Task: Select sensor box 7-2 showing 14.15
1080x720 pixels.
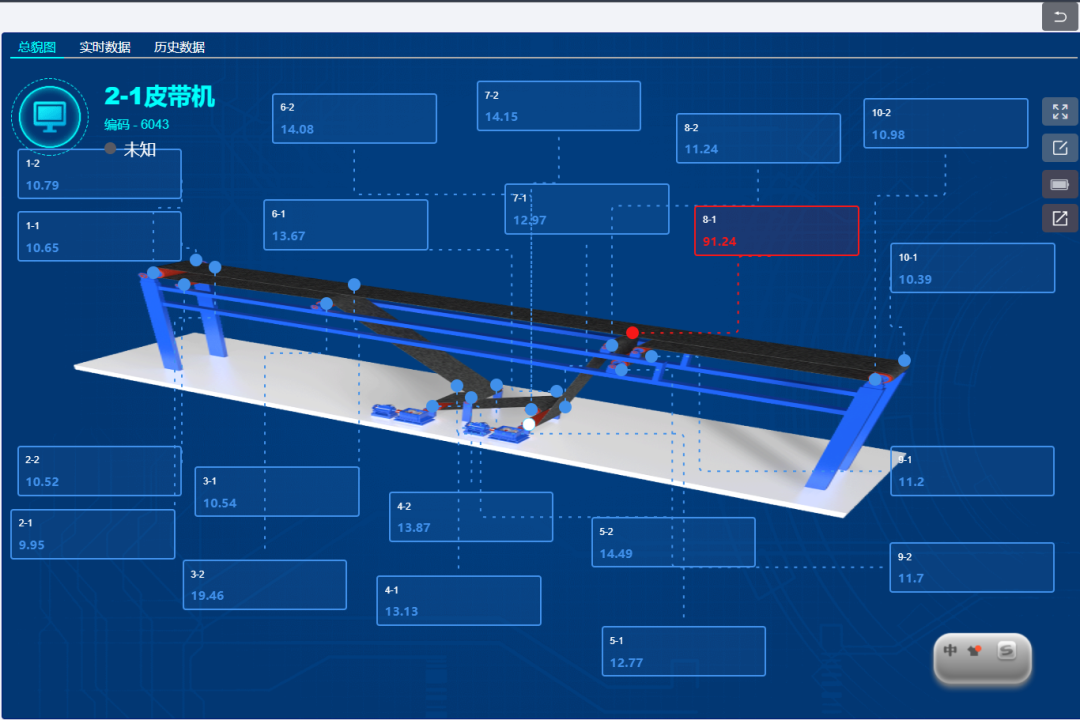Action: tap(559, 106)
